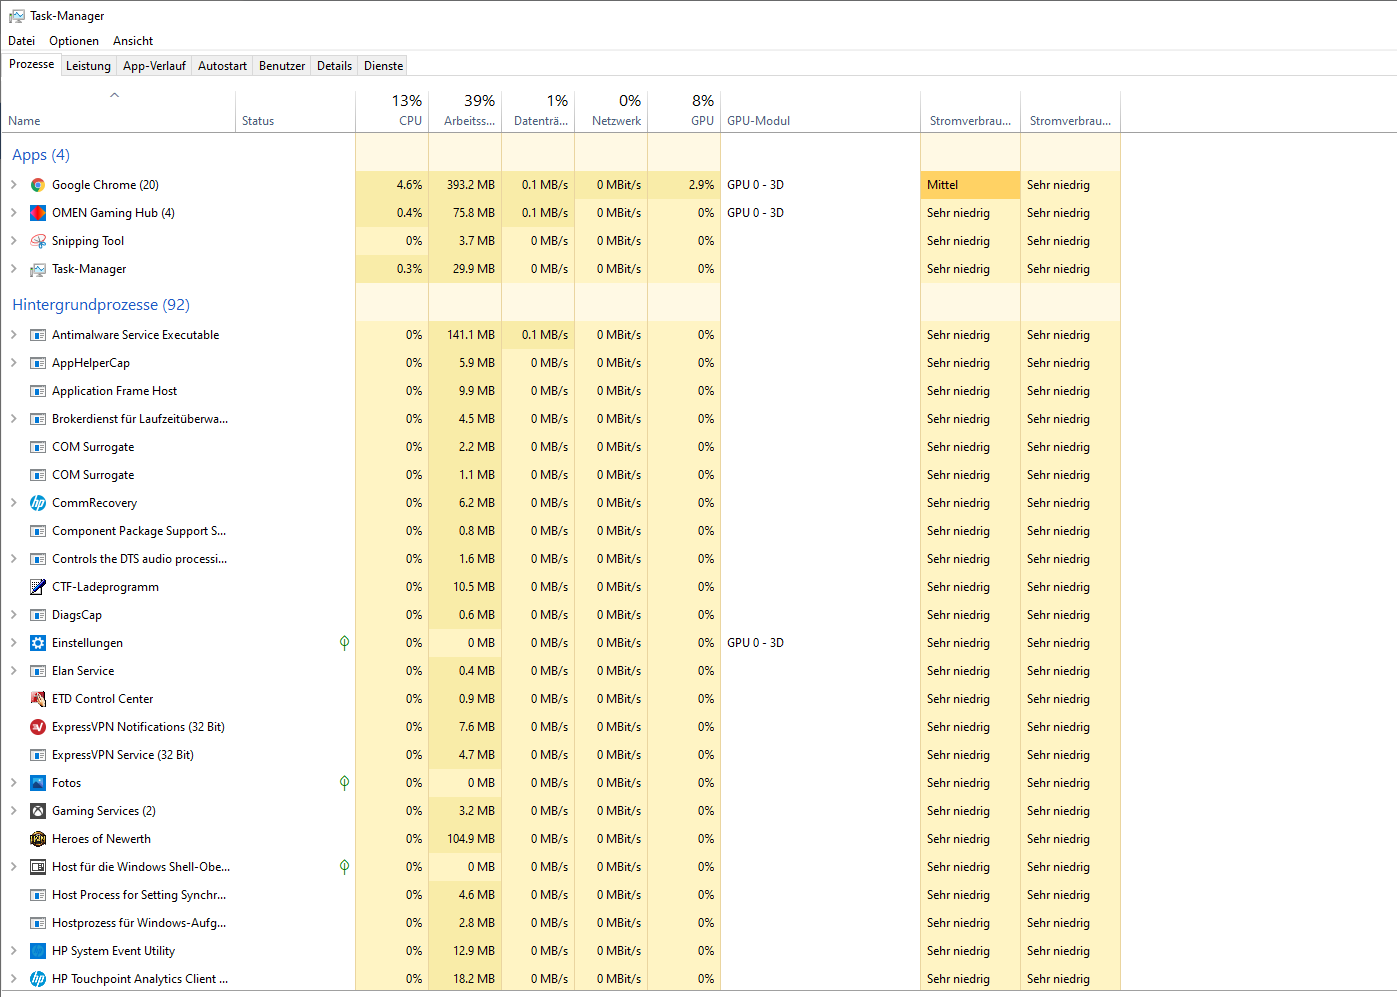
Task: Select the Hostprozess für Windows-Aufg... row
Action: pos(560,923)
